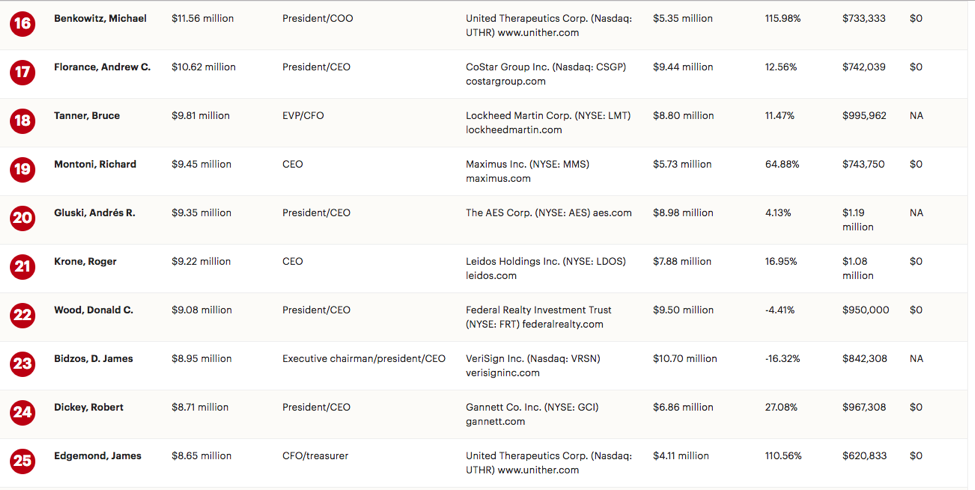
Task: Click Executive chairman/president/CEO title text
Action: [x=364, y=359]
